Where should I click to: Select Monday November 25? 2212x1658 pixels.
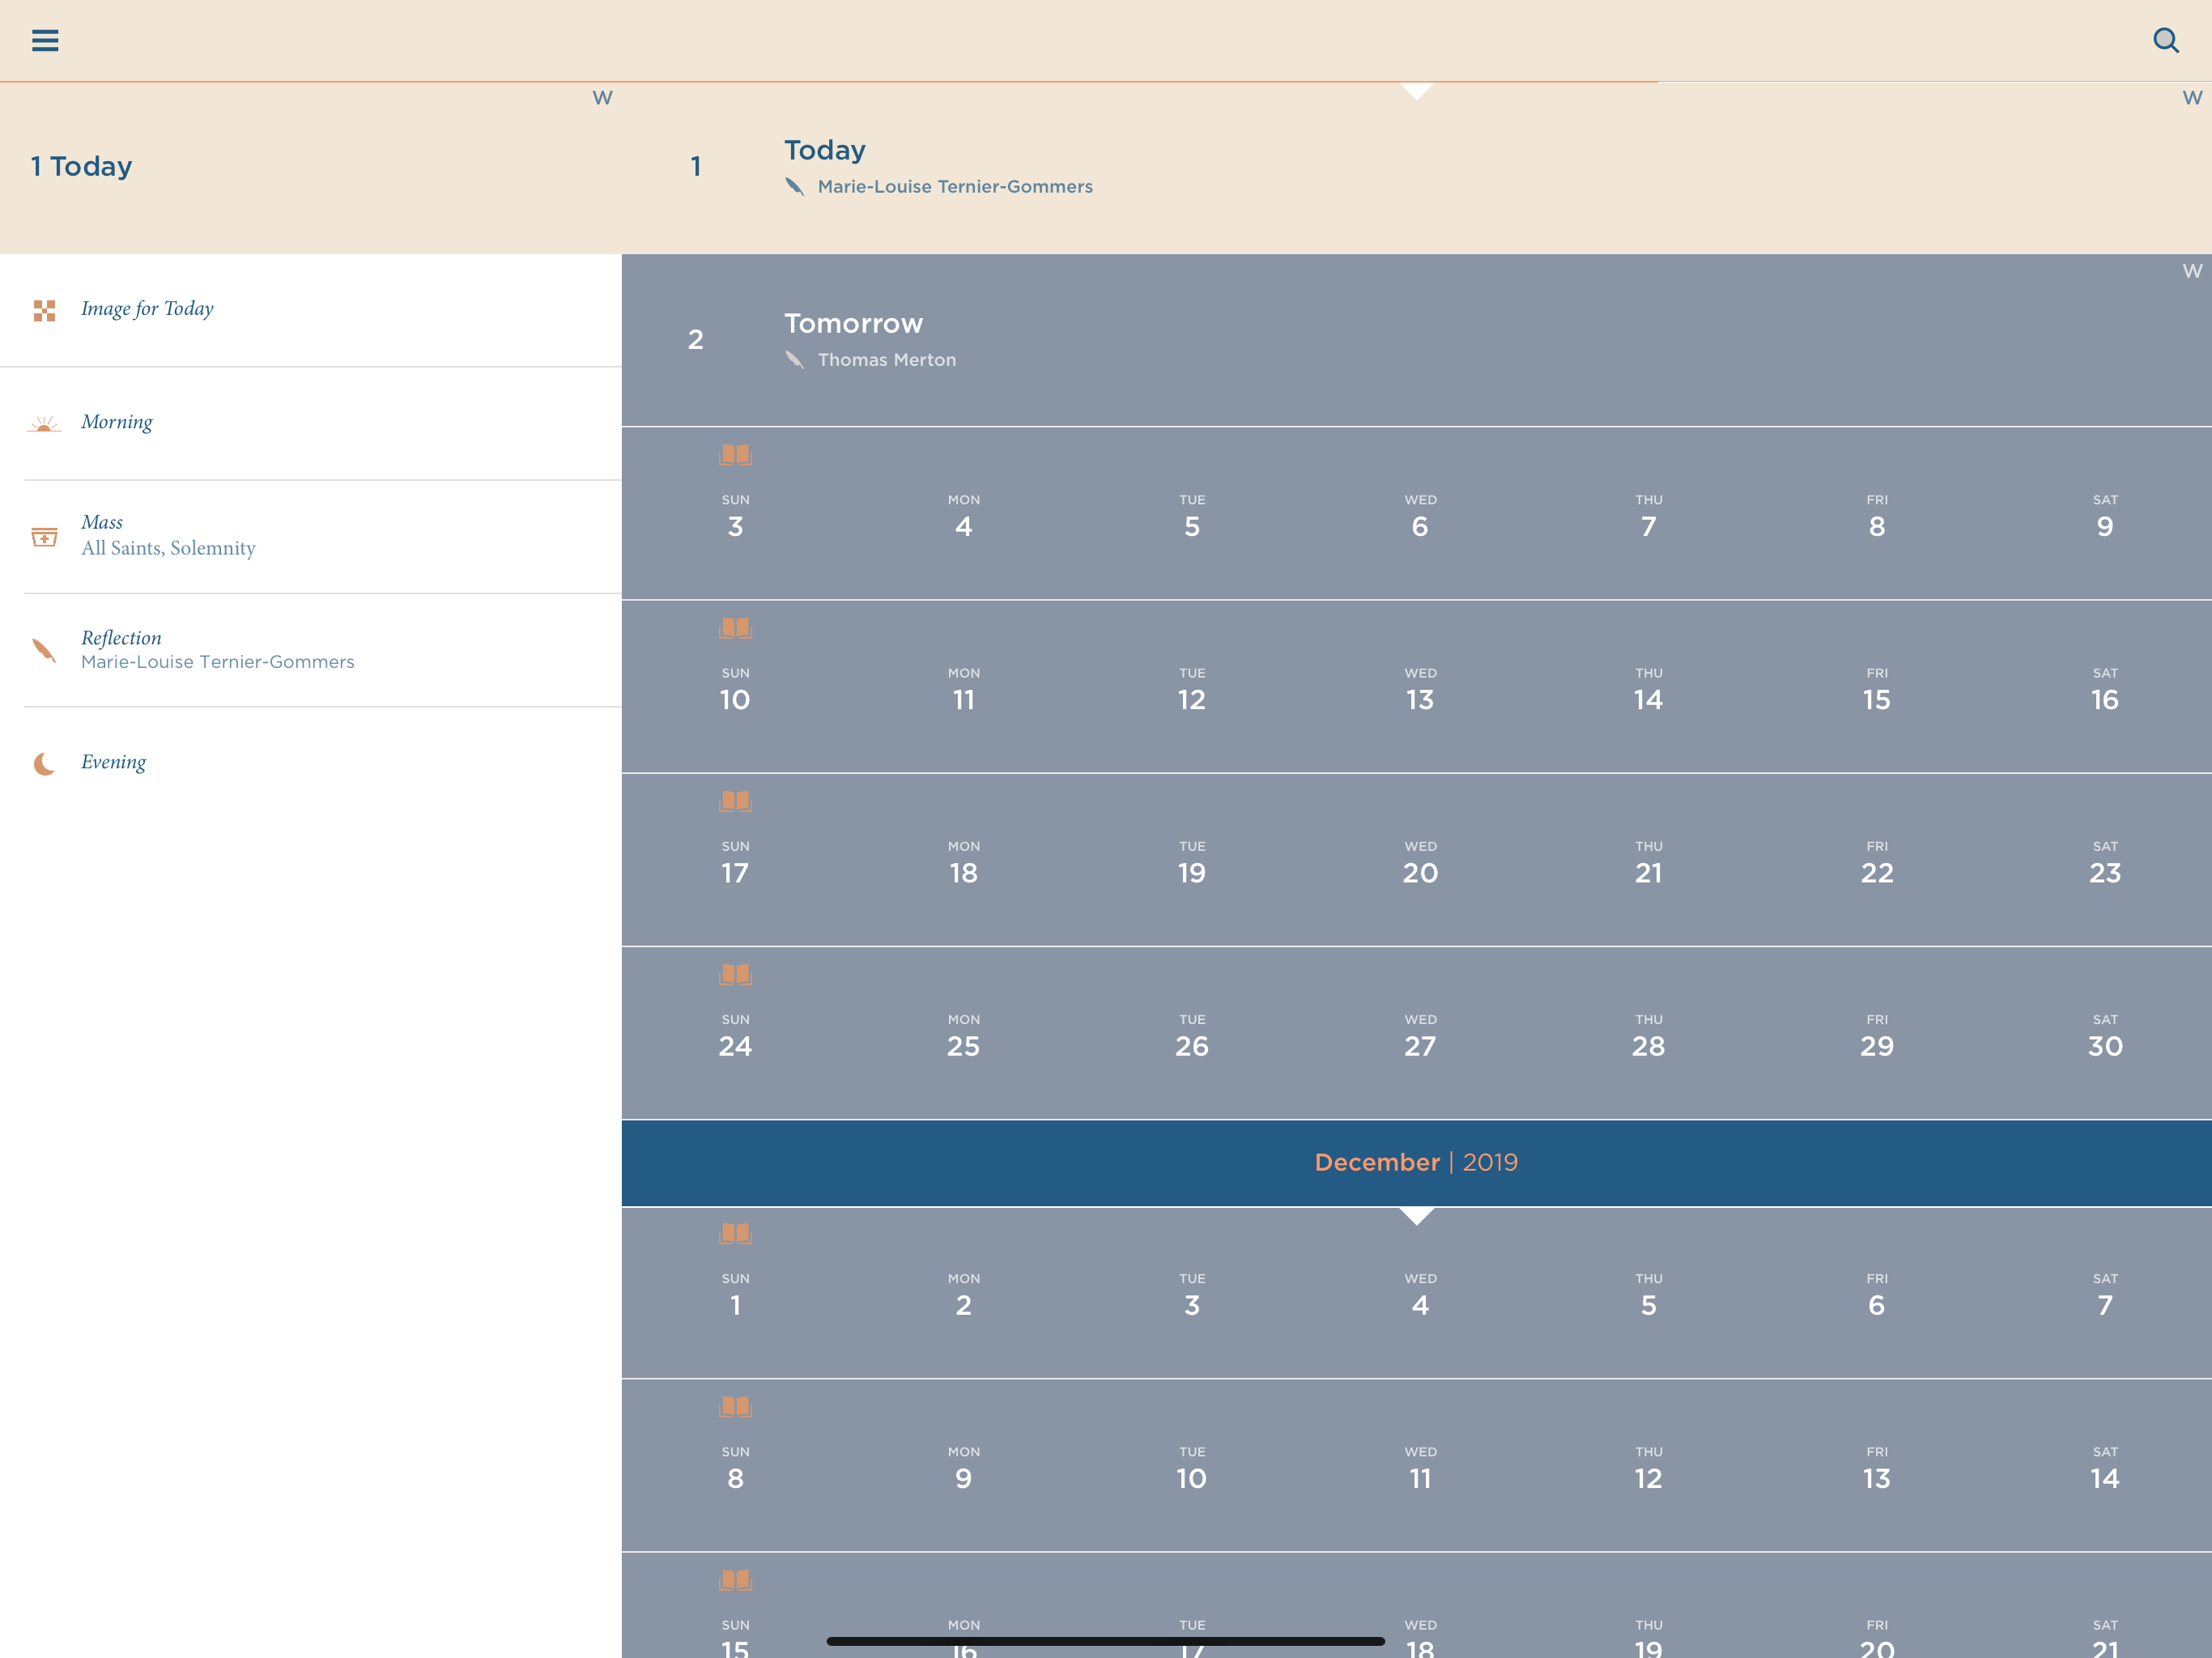[x=963, y=1035]
